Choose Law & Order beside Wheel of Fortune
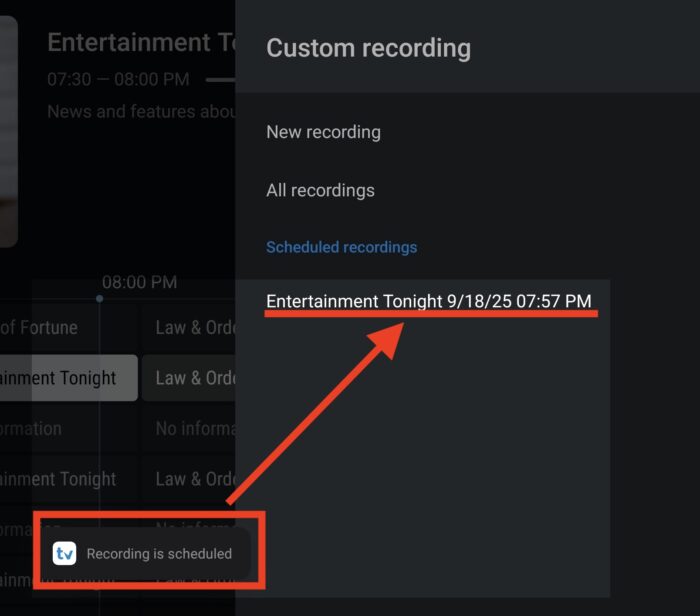This screenshot has width=700, height=616. click(x=194, y=328)
